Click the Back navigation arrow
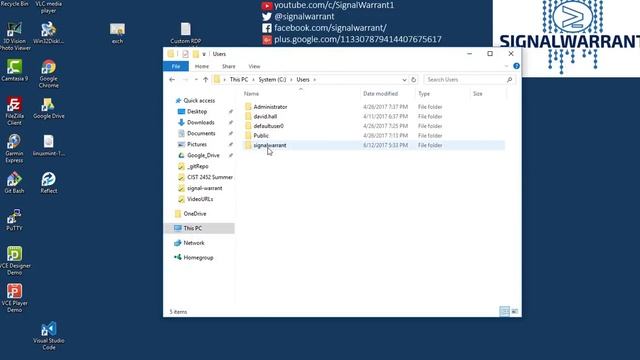This screenshot has height=360, width=640. 172,80
